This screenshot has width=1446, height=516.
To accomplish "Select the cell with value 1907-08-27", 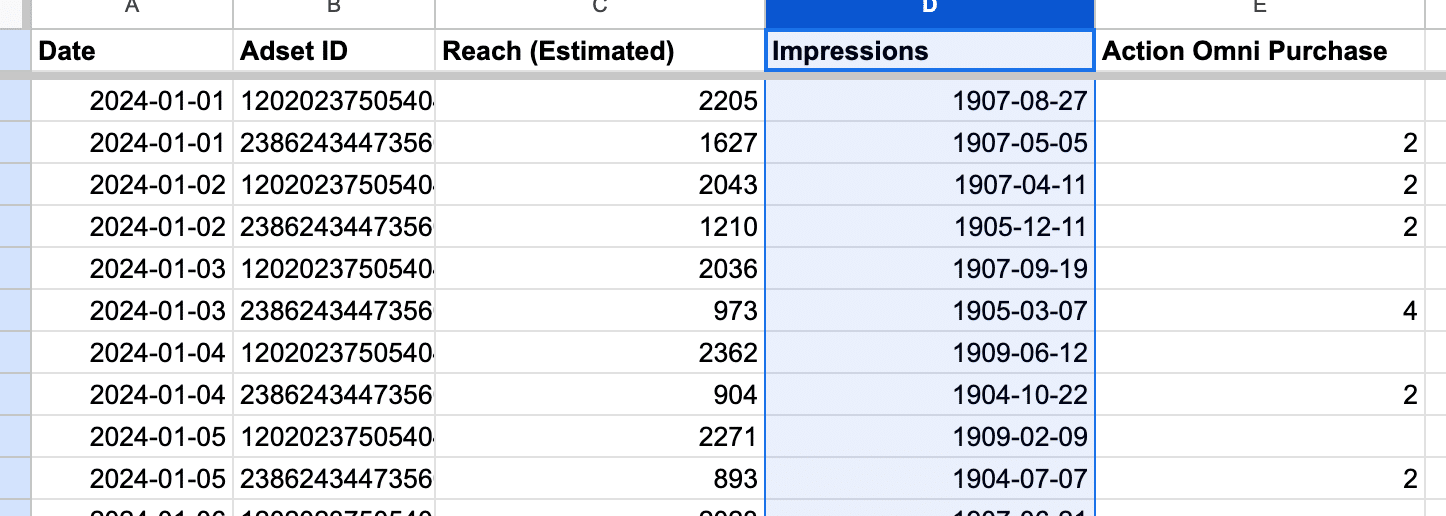I will (930, 101).
